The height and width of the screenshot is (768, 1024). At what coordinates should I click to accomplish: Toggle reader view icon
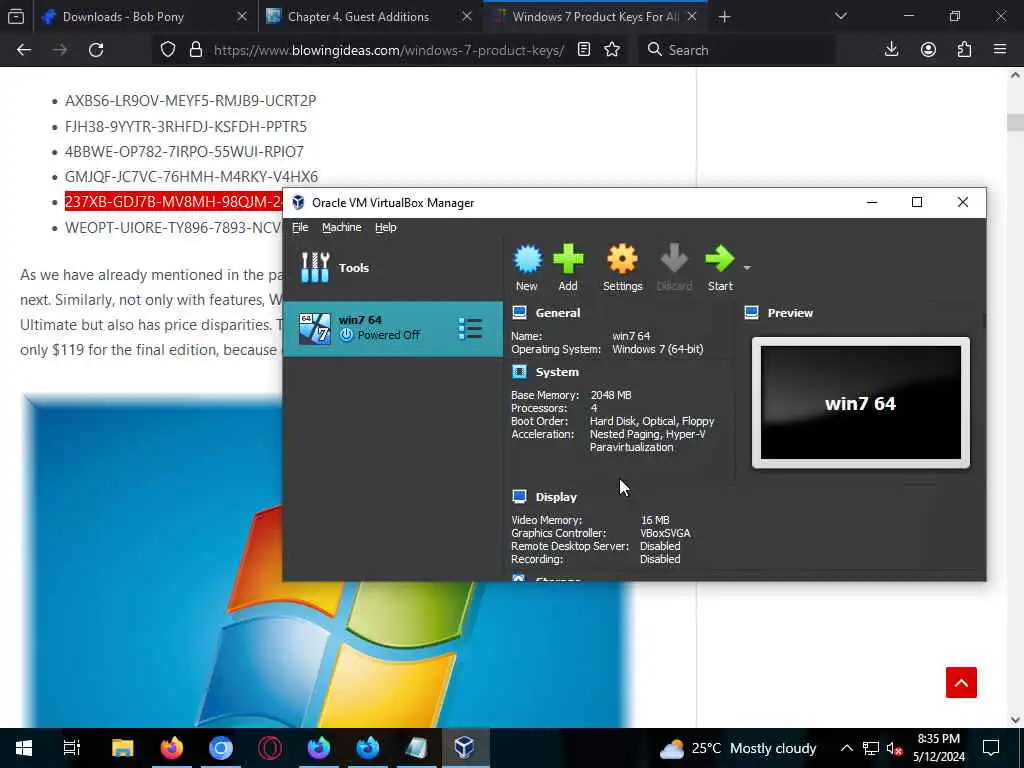(x=584, y=50)
